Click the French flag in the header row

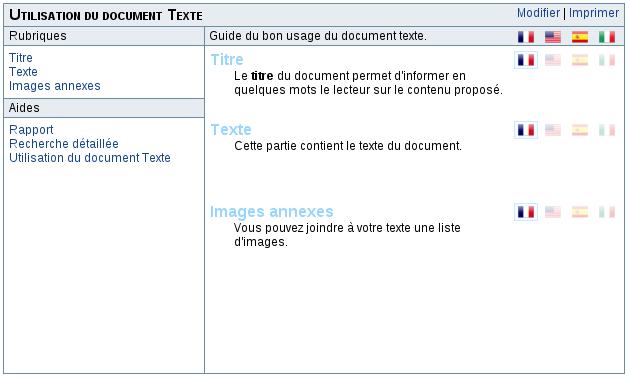(526, 37)
